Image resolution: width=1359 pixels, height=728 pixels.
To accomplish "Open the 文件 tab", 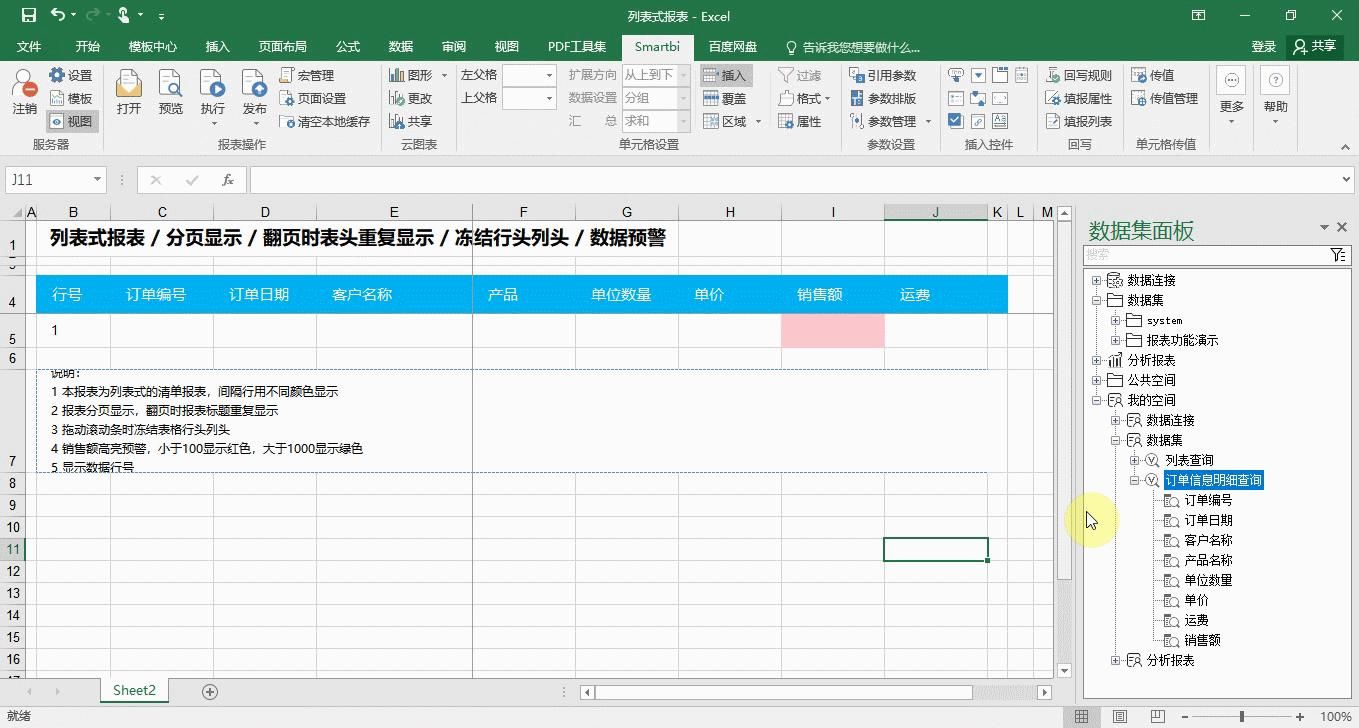I will tap(29, 47).
